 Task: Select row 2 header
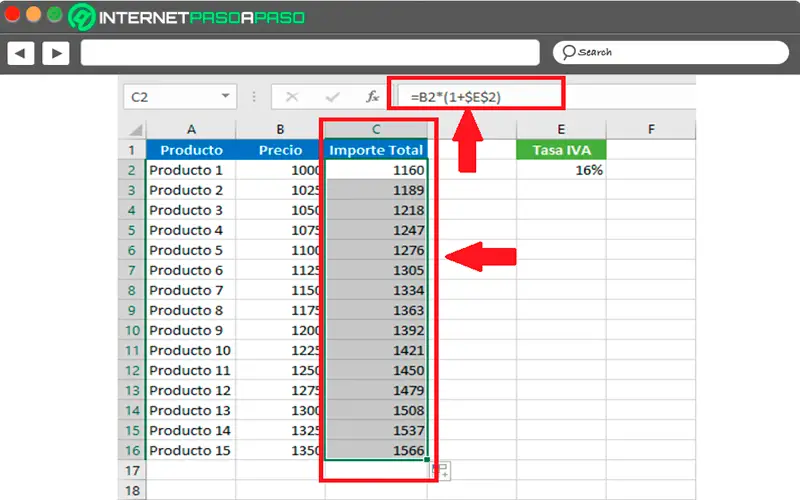click(x=132, y=170)
